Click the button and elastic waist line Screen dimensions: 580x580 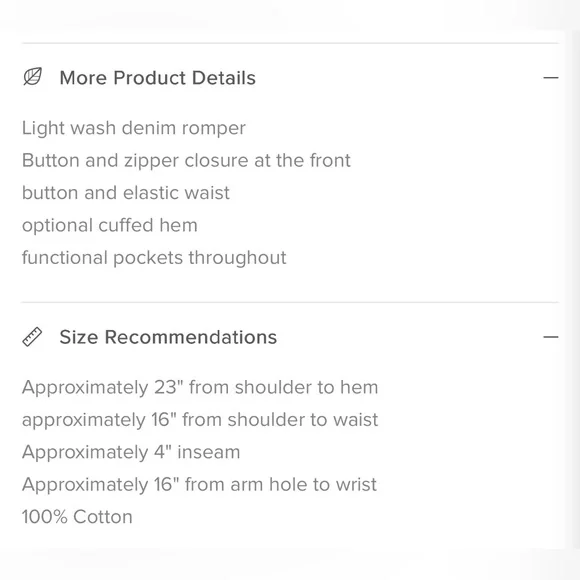(126, 193)
